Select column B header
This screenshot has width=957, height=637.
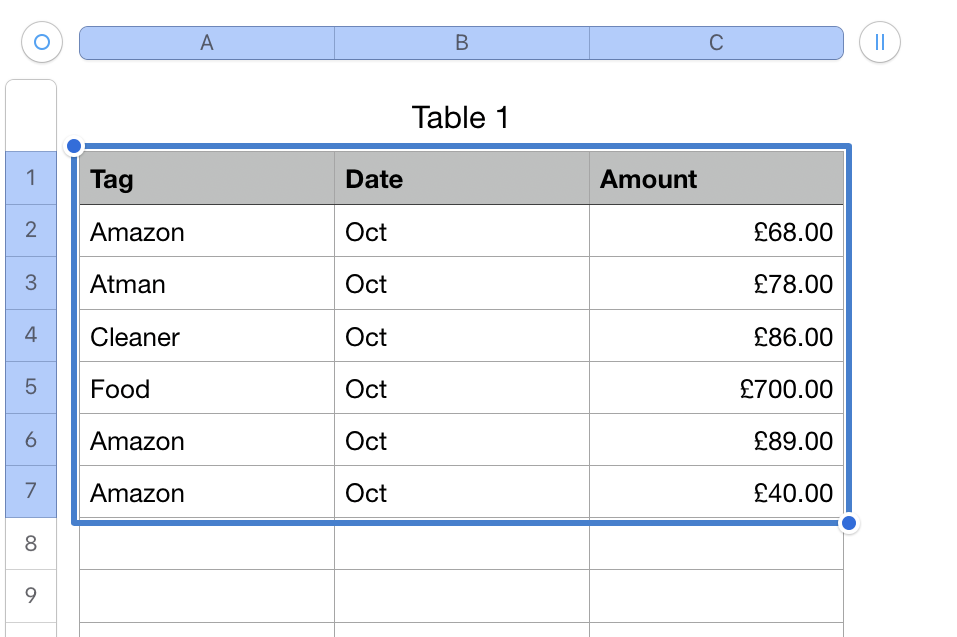tap(462, 43)
